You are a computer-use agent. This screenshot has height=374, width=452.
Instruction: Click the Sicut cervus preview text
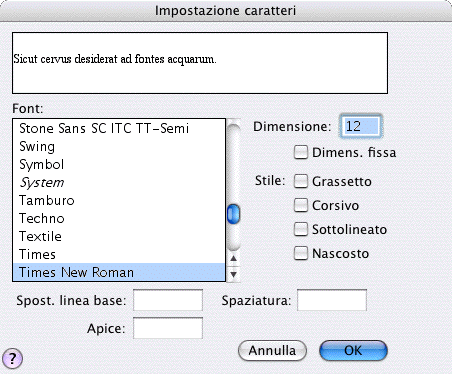click(115, 59)
